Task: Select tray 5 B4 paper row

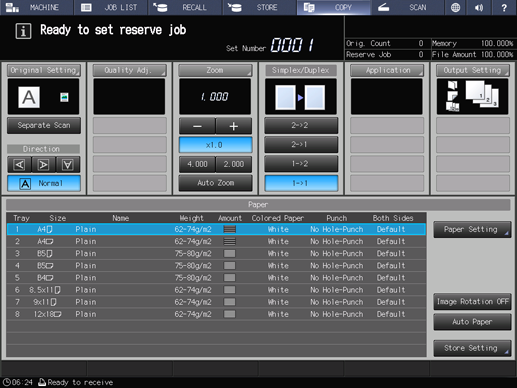Action: [216, 278]
